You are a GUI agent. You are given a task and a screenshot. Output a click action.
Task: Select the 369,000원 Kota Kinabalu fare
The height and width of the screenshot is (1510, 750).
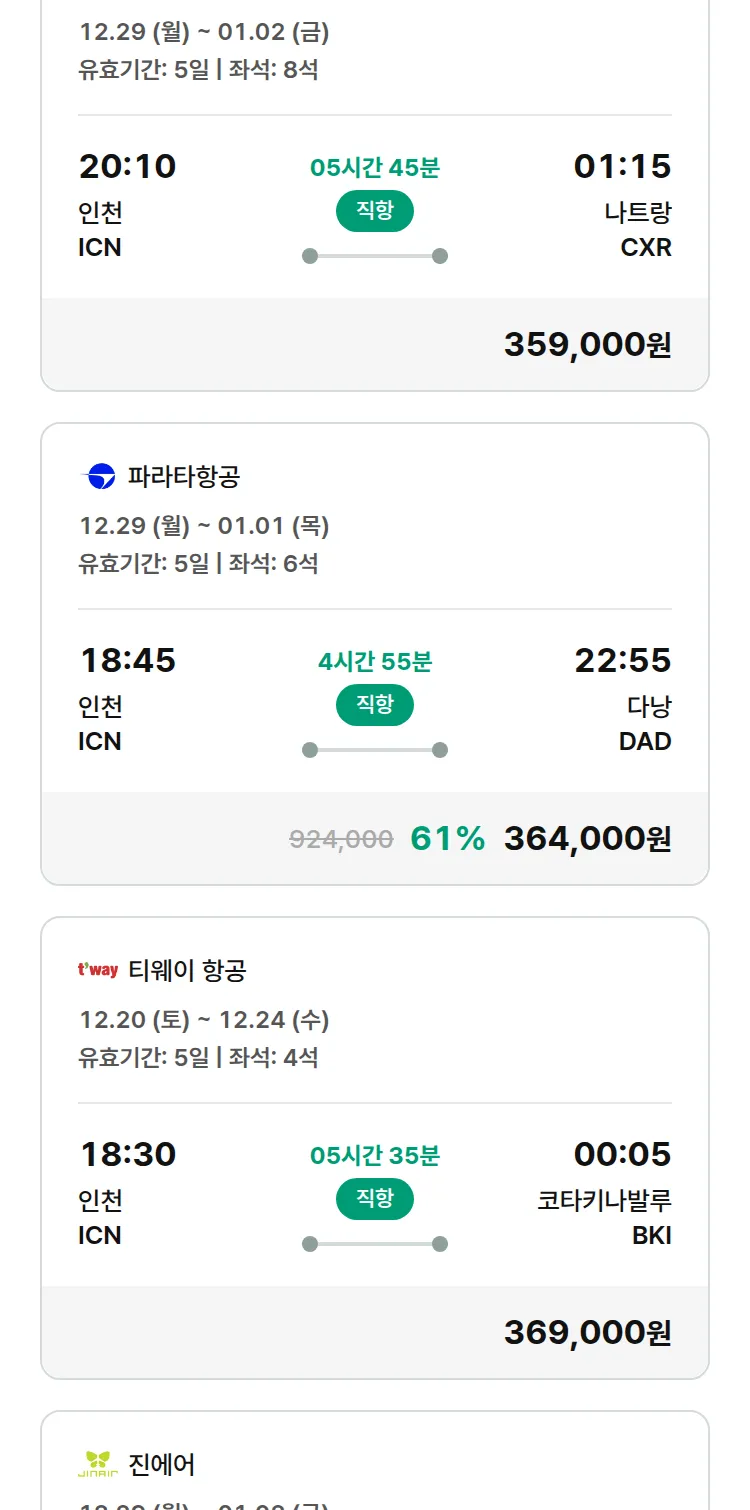[587, 1332]
